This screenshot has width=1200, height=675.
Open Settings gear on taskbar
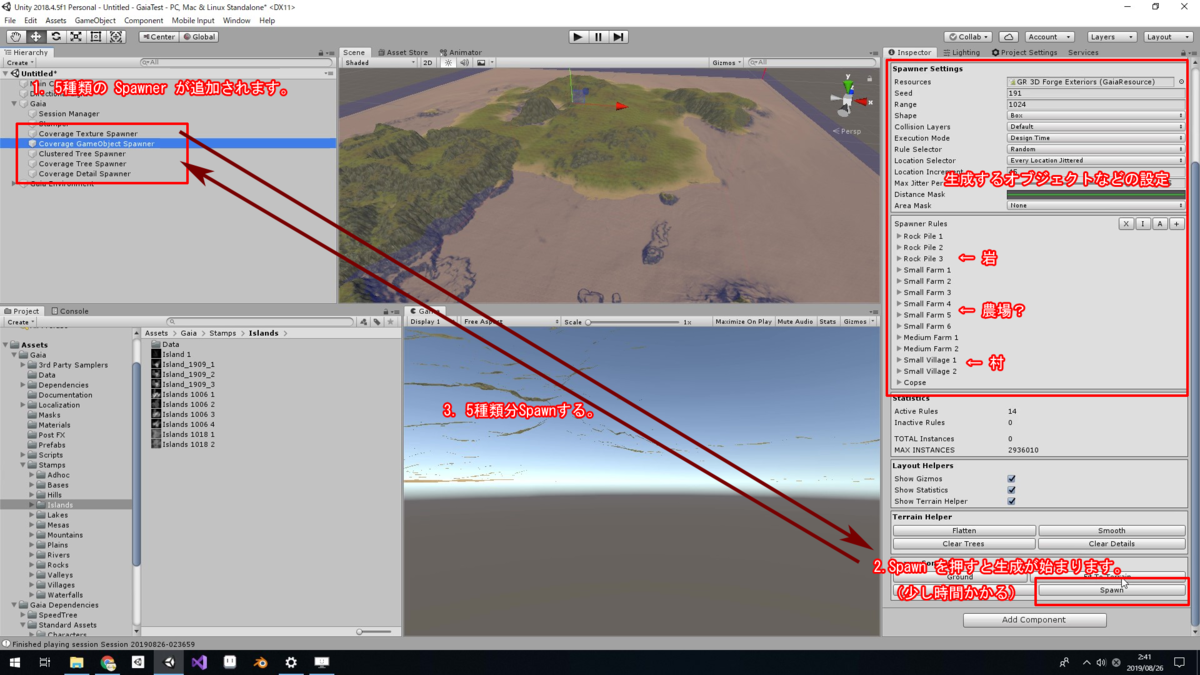[x=291, y=662]
